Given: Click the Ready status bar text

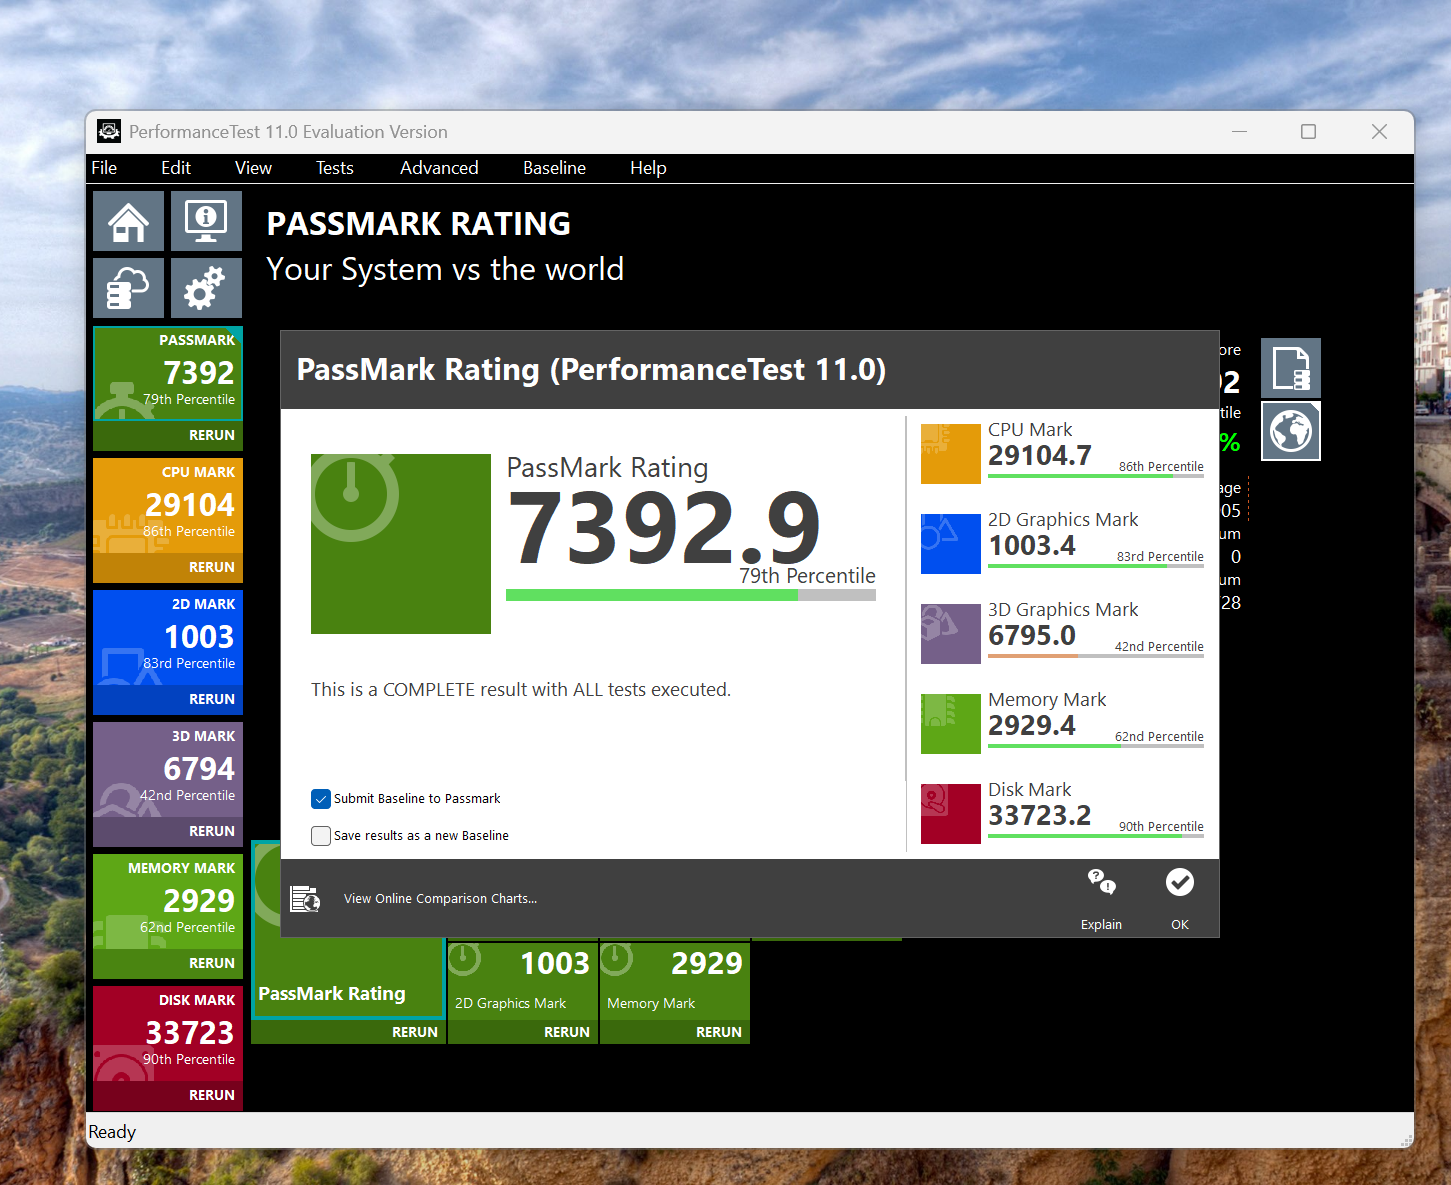Looking at the screenshot, I should click(112, 1131).
